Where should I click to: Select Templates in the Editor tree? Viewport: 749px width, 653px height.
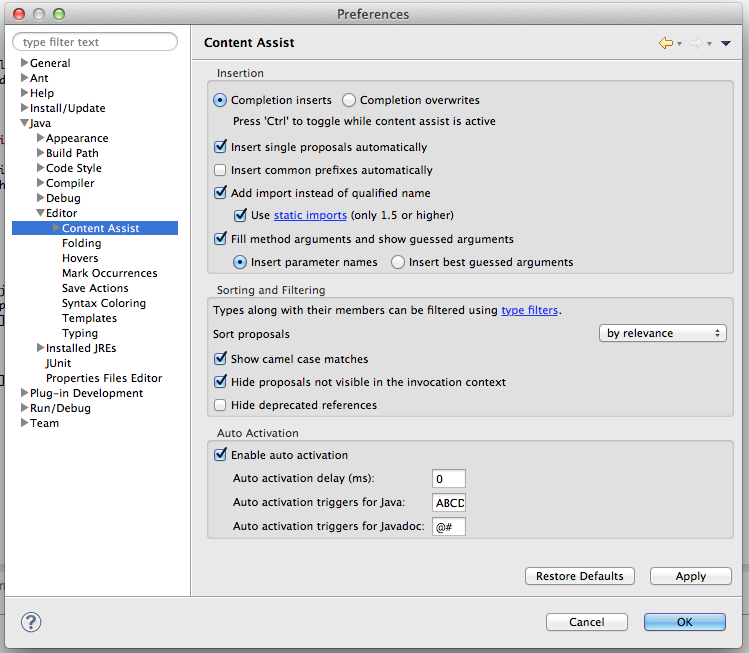(x=89, y=318)
